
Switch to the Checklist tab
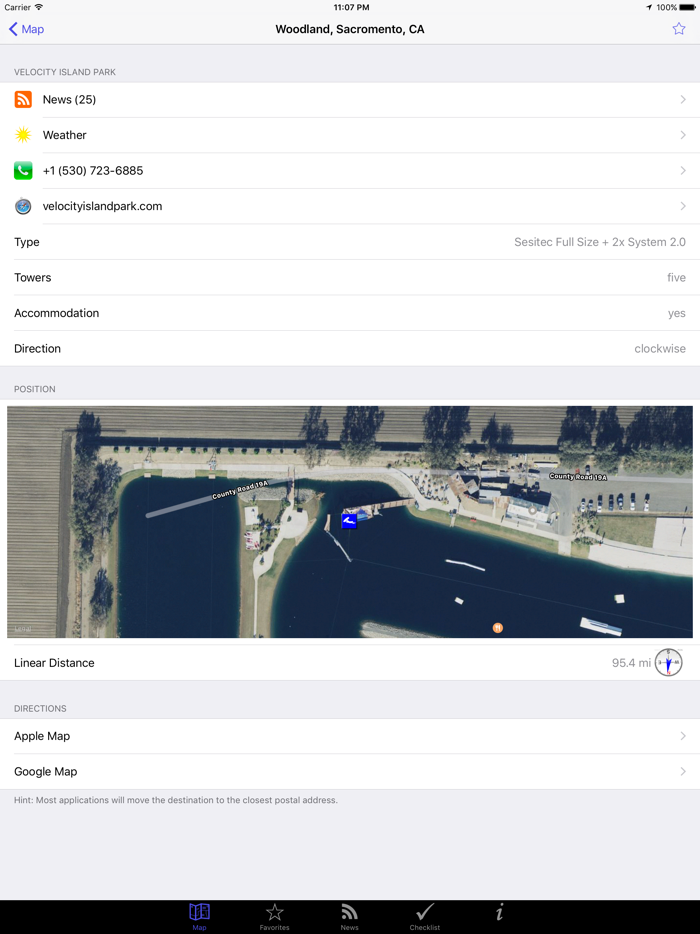click(x=425, y=916)
